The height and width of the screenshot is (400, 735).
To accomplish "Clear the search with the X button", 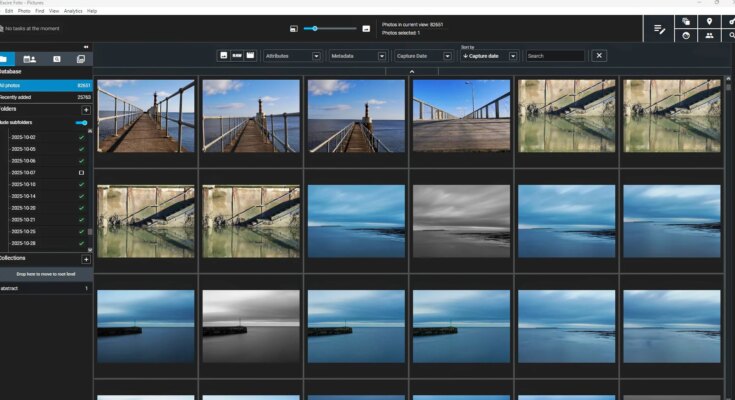I will point(599,56).
